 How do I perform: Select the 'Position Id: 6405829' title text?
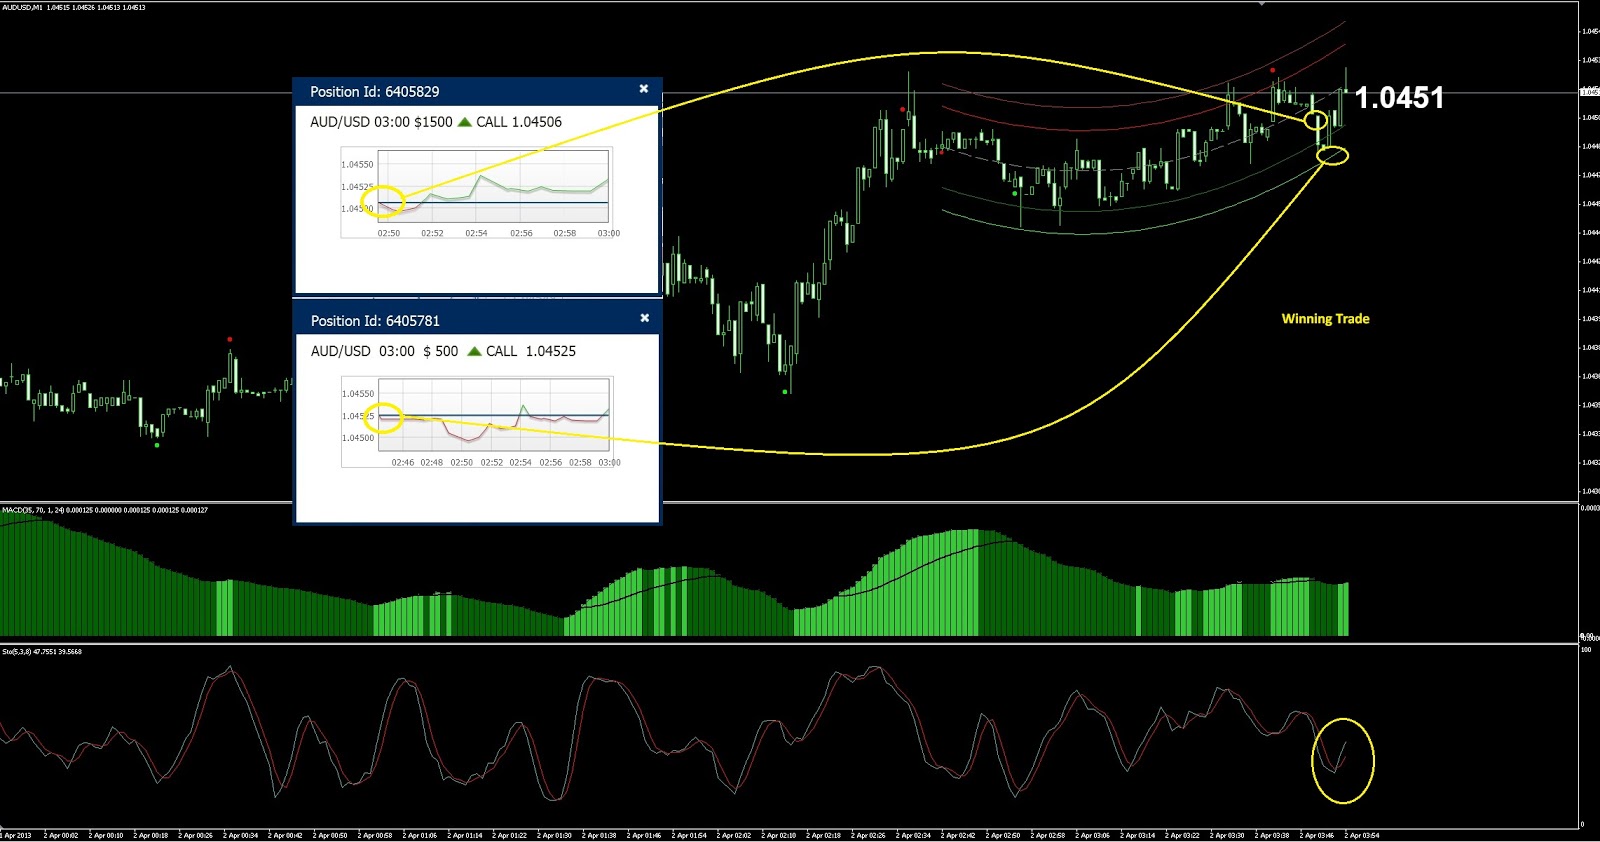pyautogui.click(x=374, y=92)
